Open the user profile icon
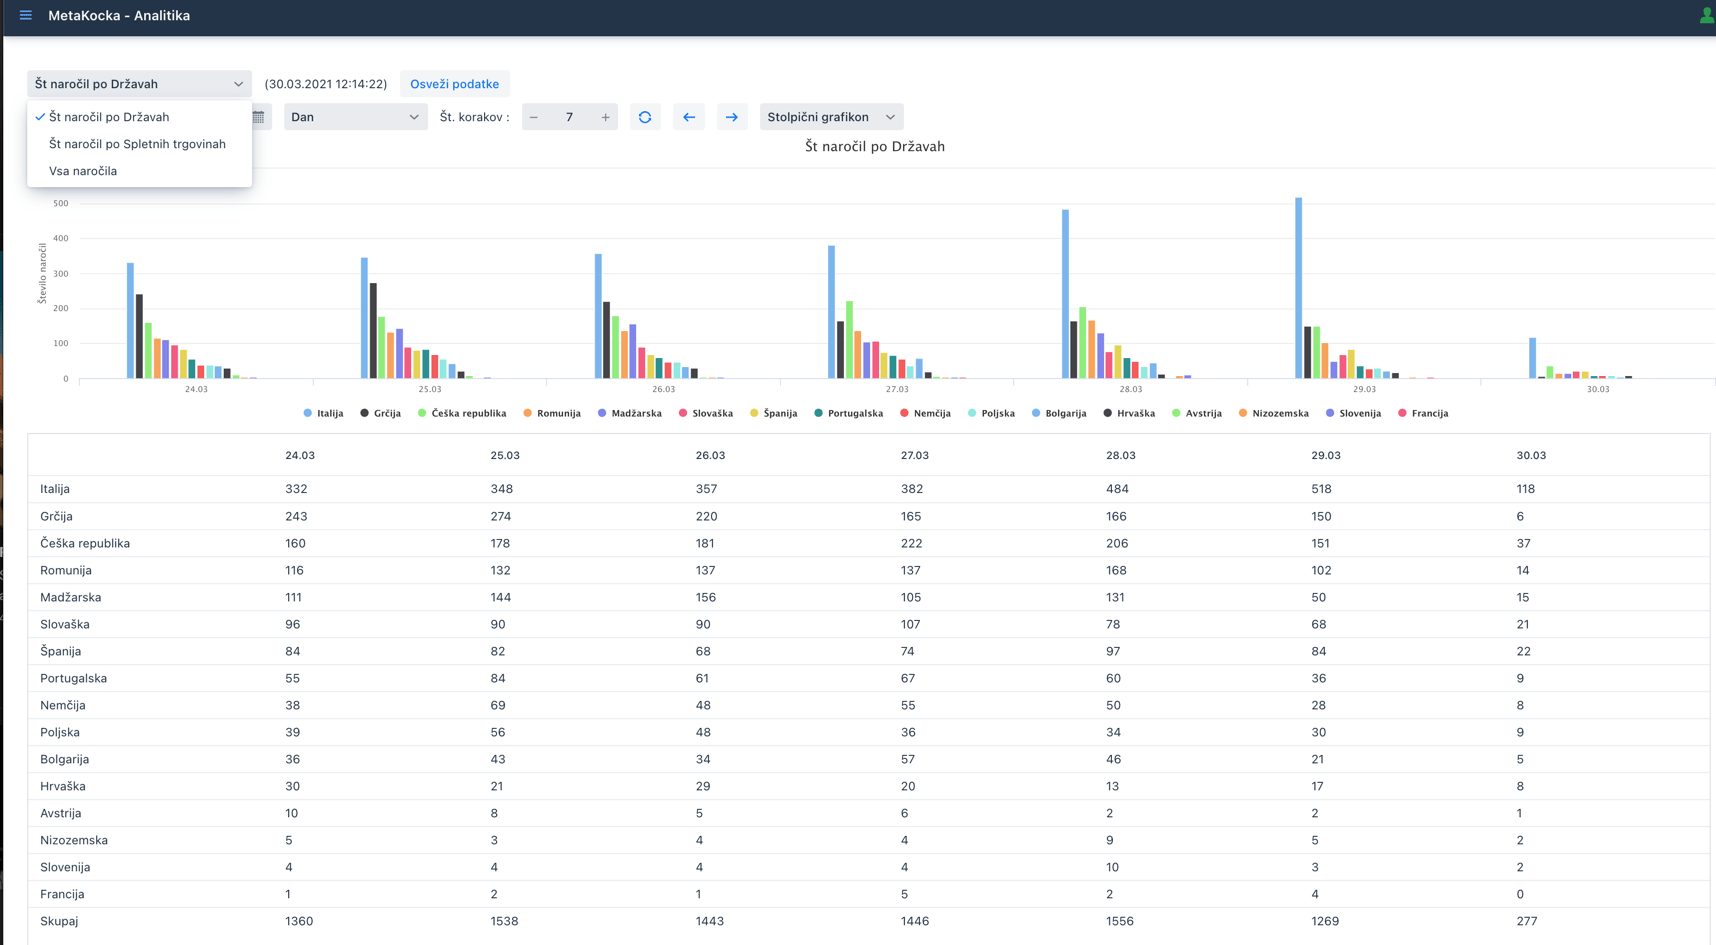This screenshot has width=1716, height=945. pyautogui.click(x=1706, y=15)
